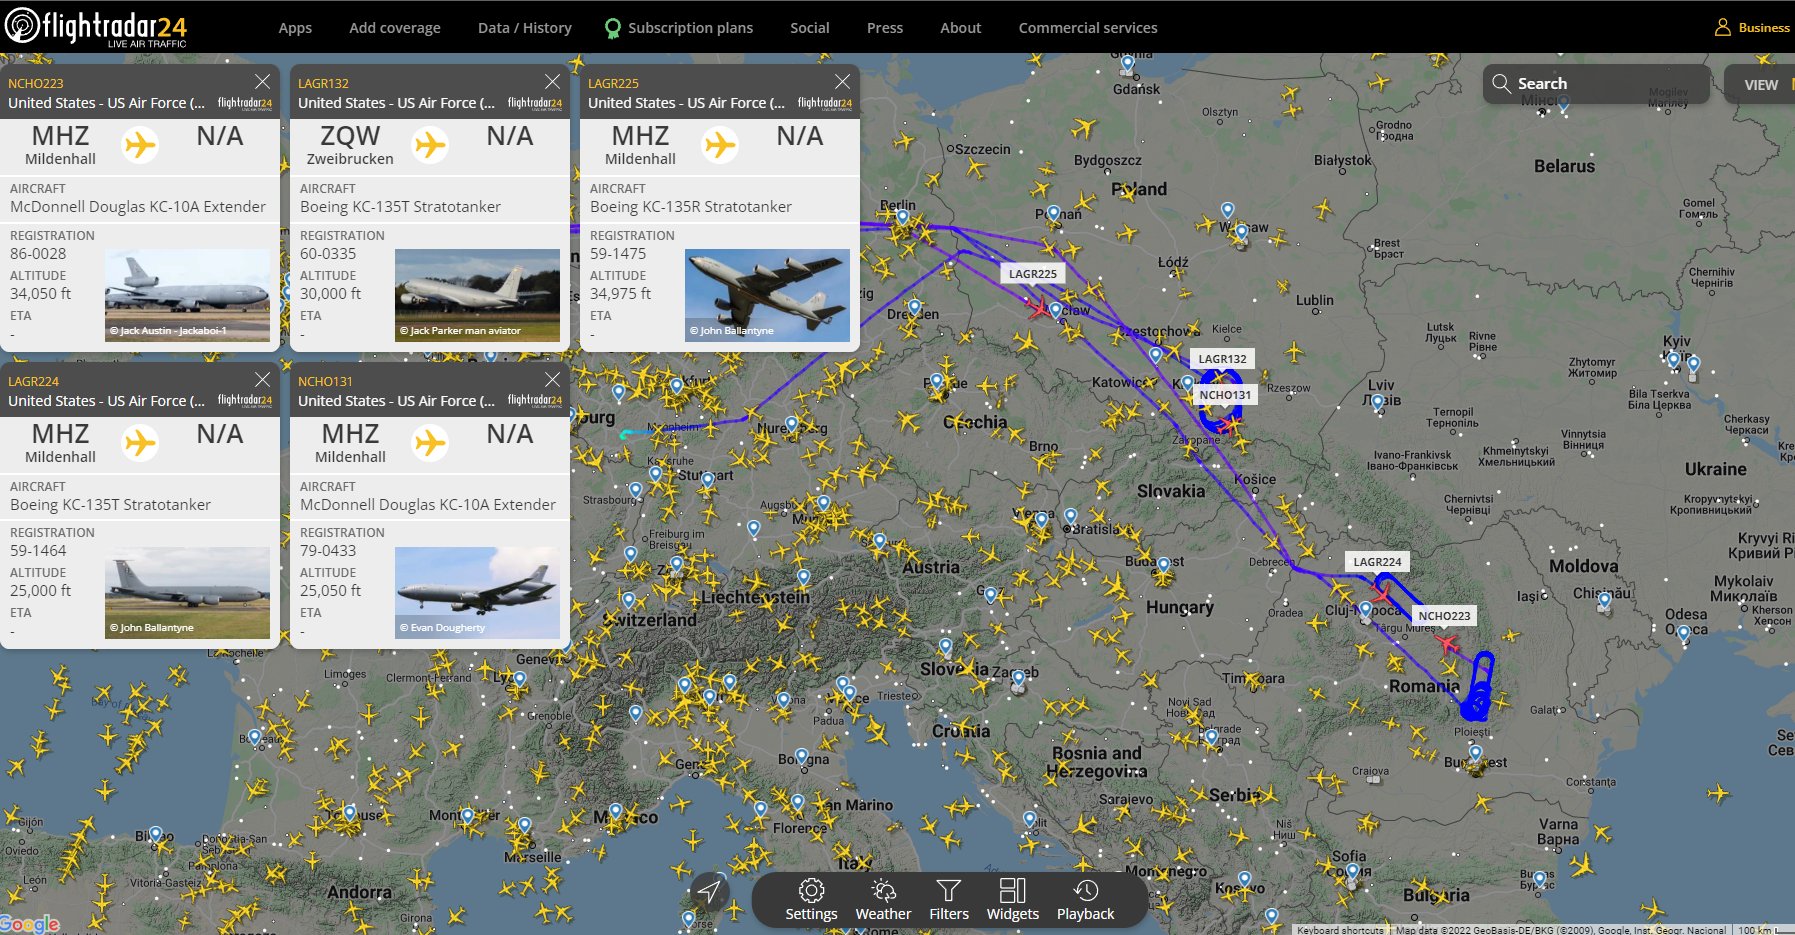
Task: Open the About menu
Action: (961, 28)
